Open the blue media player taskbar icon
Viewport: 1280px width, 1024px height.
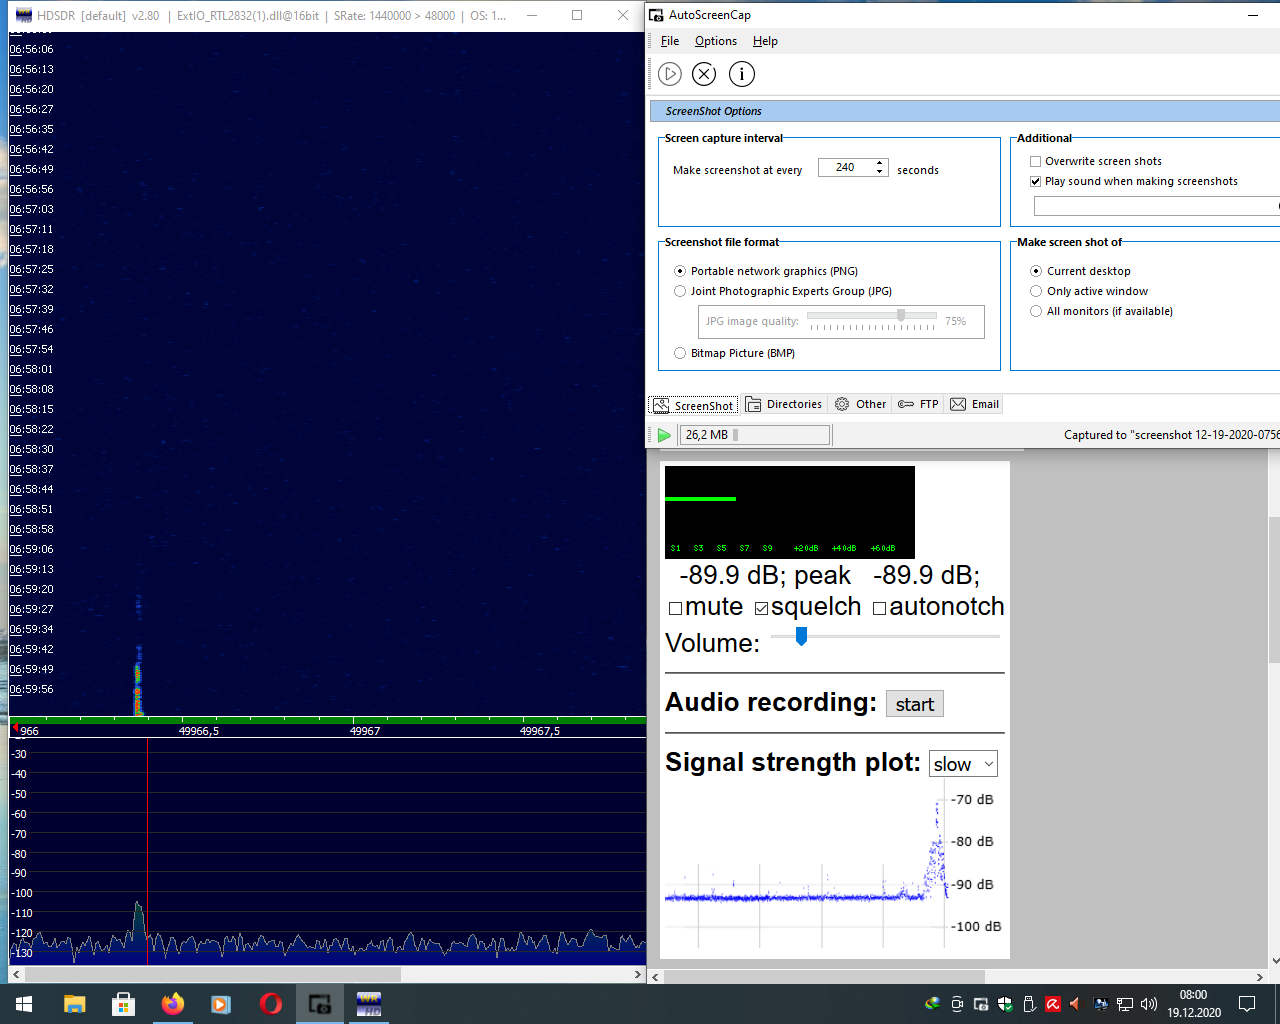[x=221, y=1004]
